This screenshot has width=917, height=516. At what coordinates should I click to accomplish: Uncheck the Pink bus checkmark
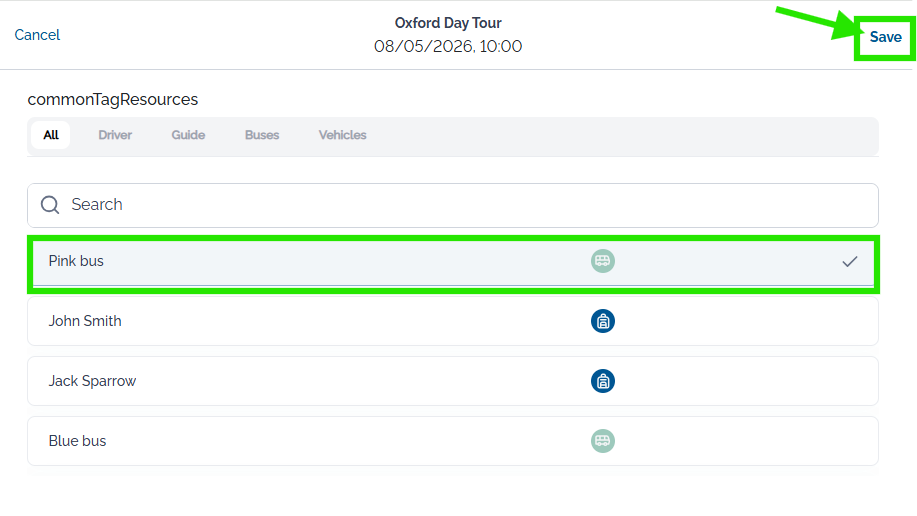coord(850,262)
